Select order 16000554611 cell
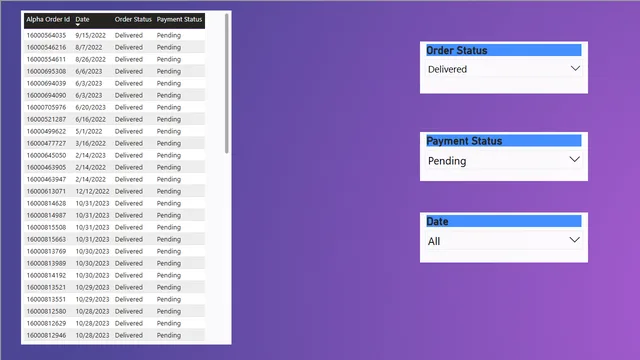The image size is (640, 360). [x=46, y=60]
